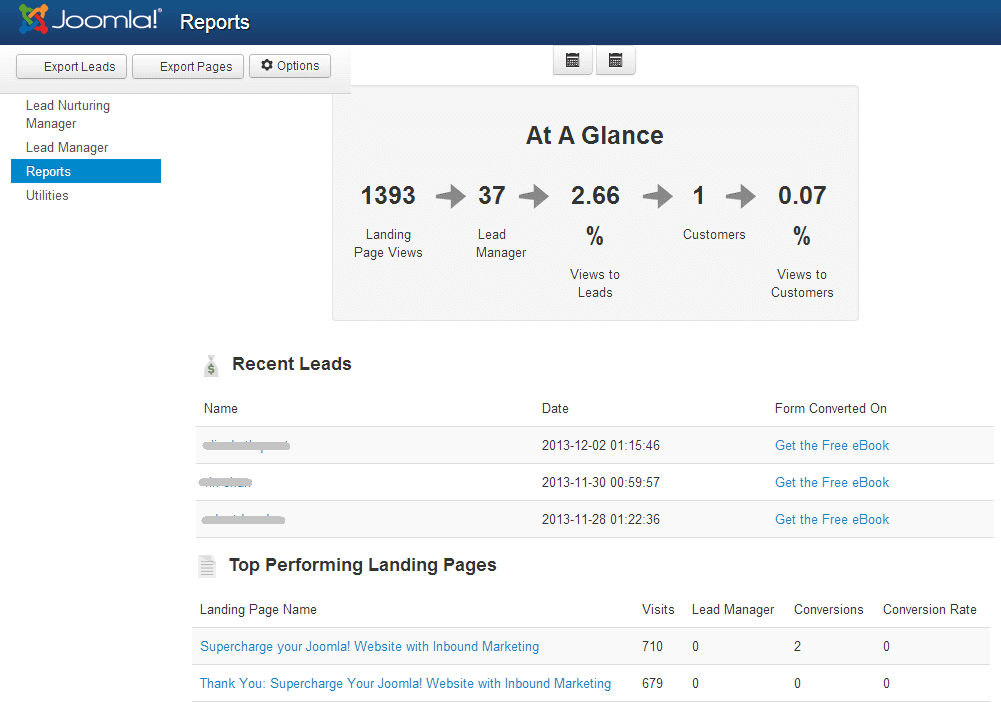Click the '1393' landing page views number
Image resolution: width=1001 pixels, height=702 pixels.
click(388, 195)
